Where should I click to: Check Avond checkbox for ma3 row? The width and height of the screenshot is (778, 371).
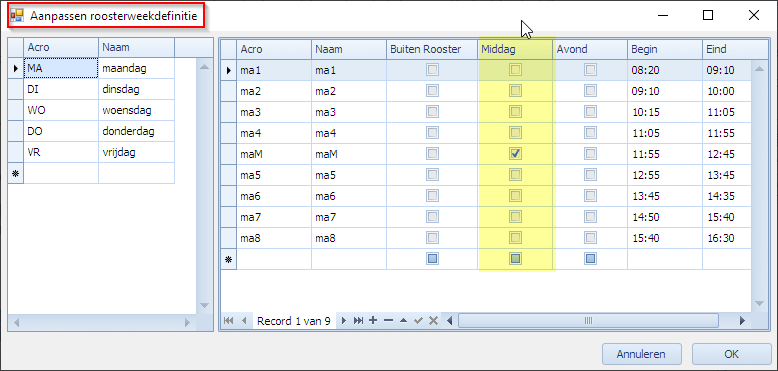coord(590,112)
